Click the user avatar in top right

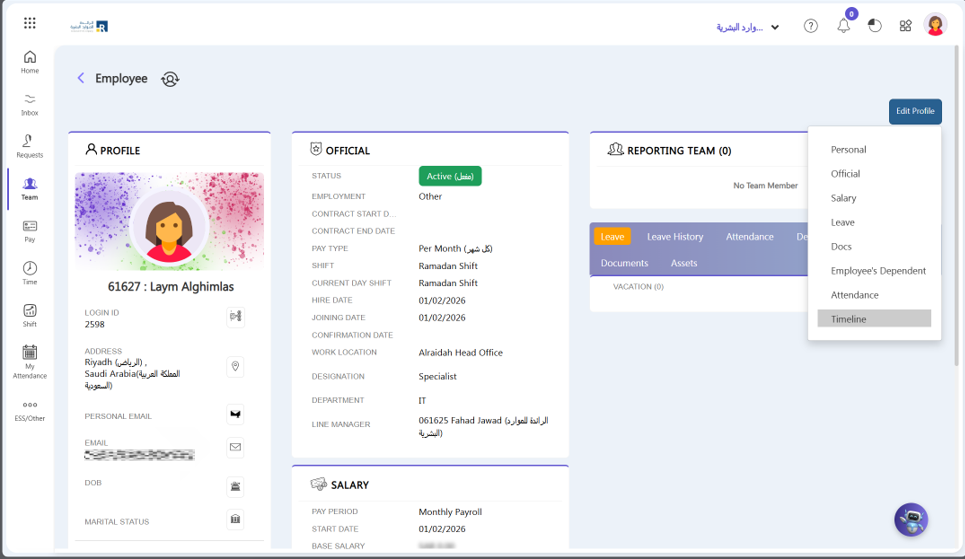935,25
